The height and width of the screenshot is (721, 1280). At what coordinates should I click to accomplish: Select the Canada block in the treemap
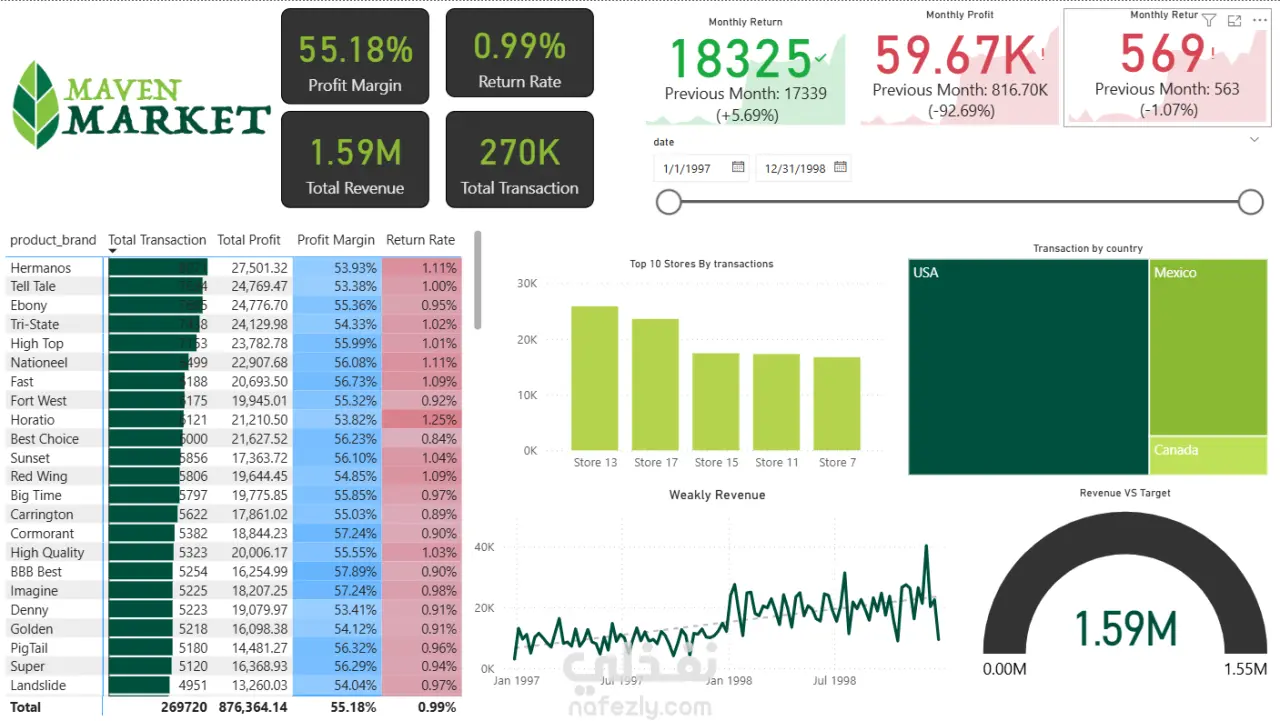click(1208, 456)
